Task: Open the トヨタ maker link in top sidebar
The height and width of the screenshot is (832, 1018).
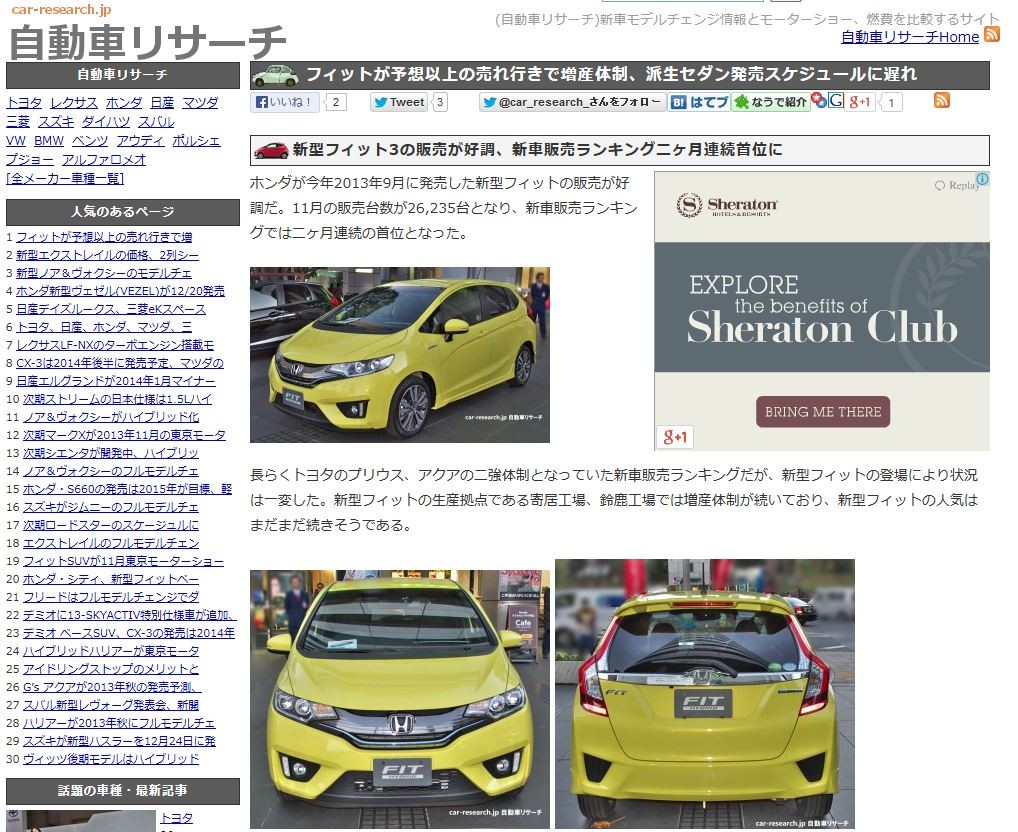Action: tap(24, 103)
